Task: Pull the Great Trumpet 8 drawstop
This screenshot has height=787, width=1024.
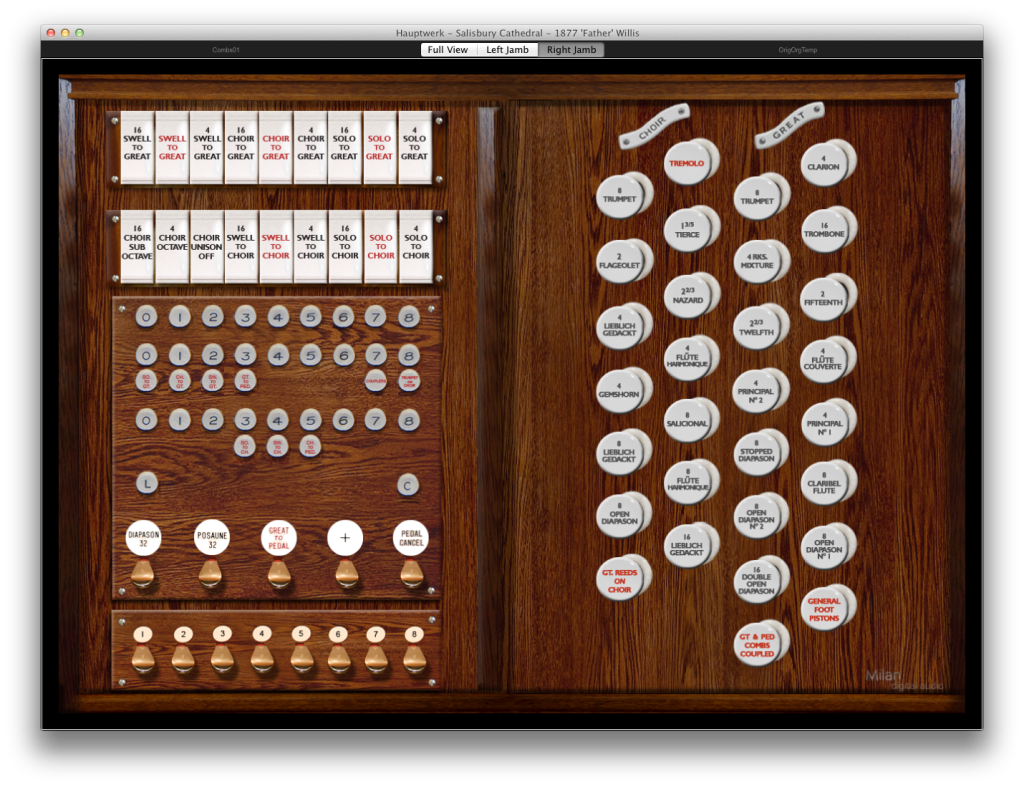Action: tap(757, 197)
